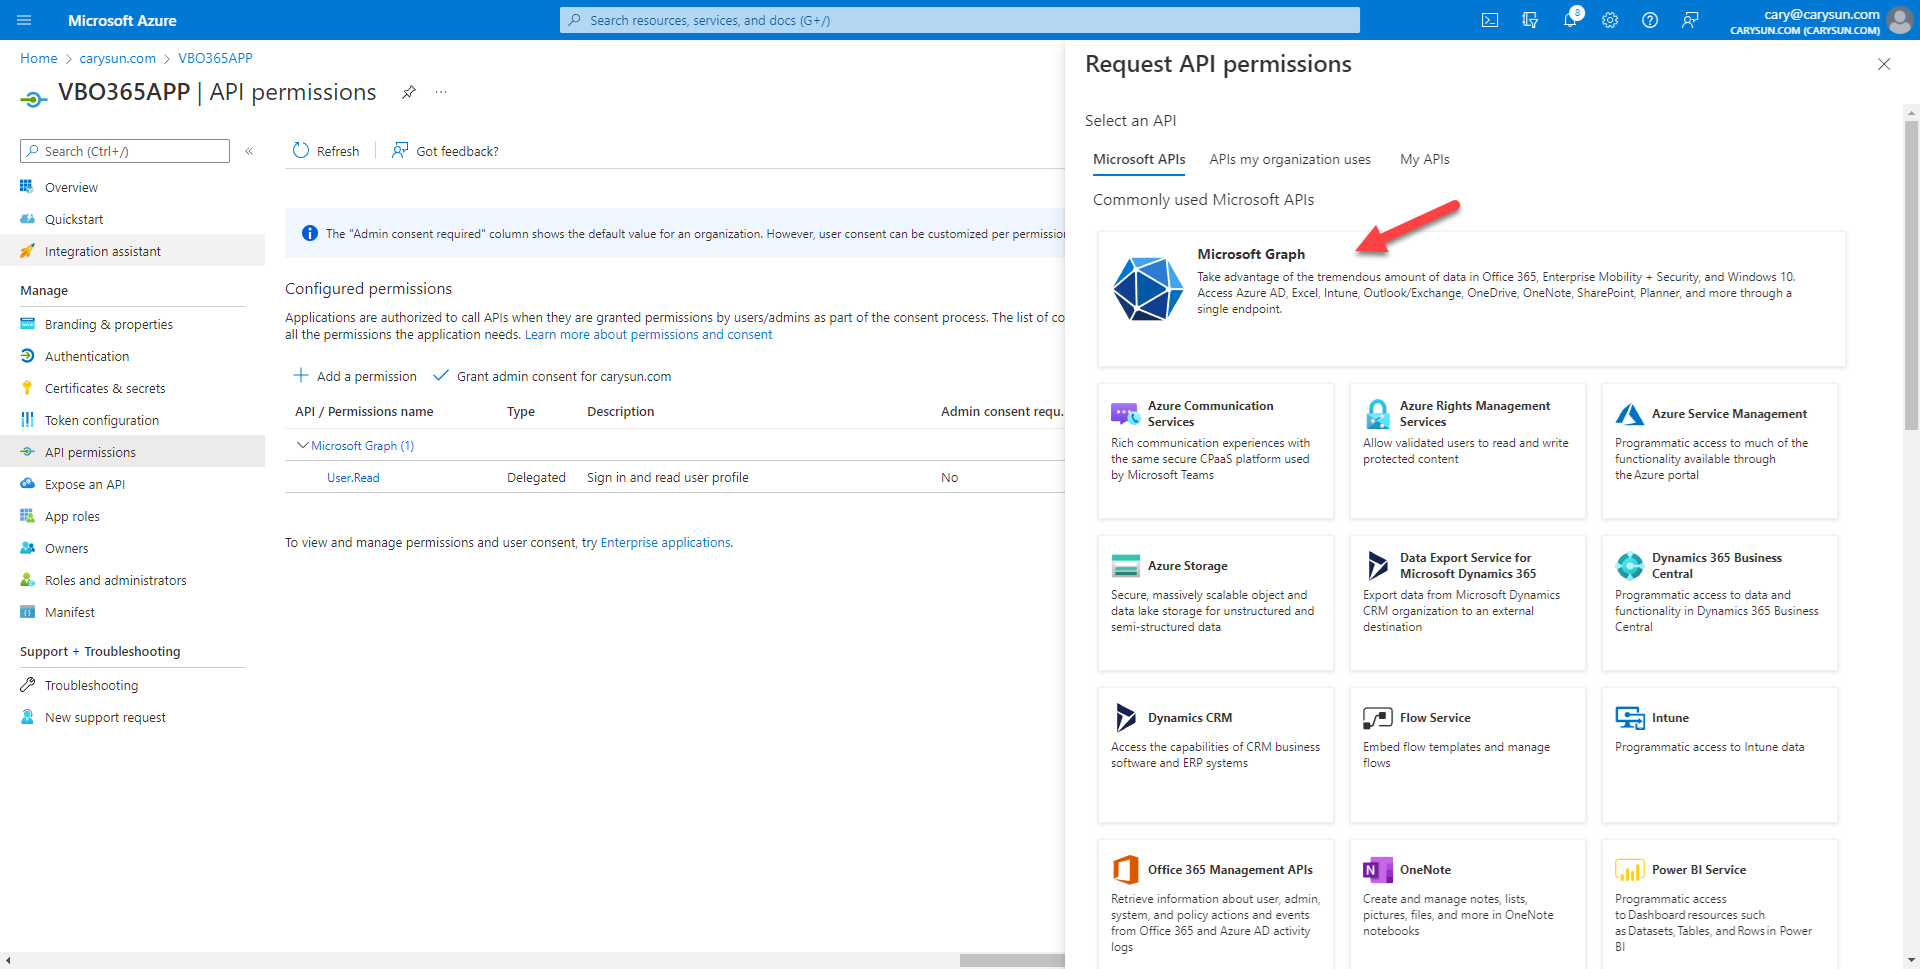Image resolution: width=1920 pixels, height=969 pixels.
Task: Click the horizontal scrollbar at the bottom
Action: coord(1012,960)
